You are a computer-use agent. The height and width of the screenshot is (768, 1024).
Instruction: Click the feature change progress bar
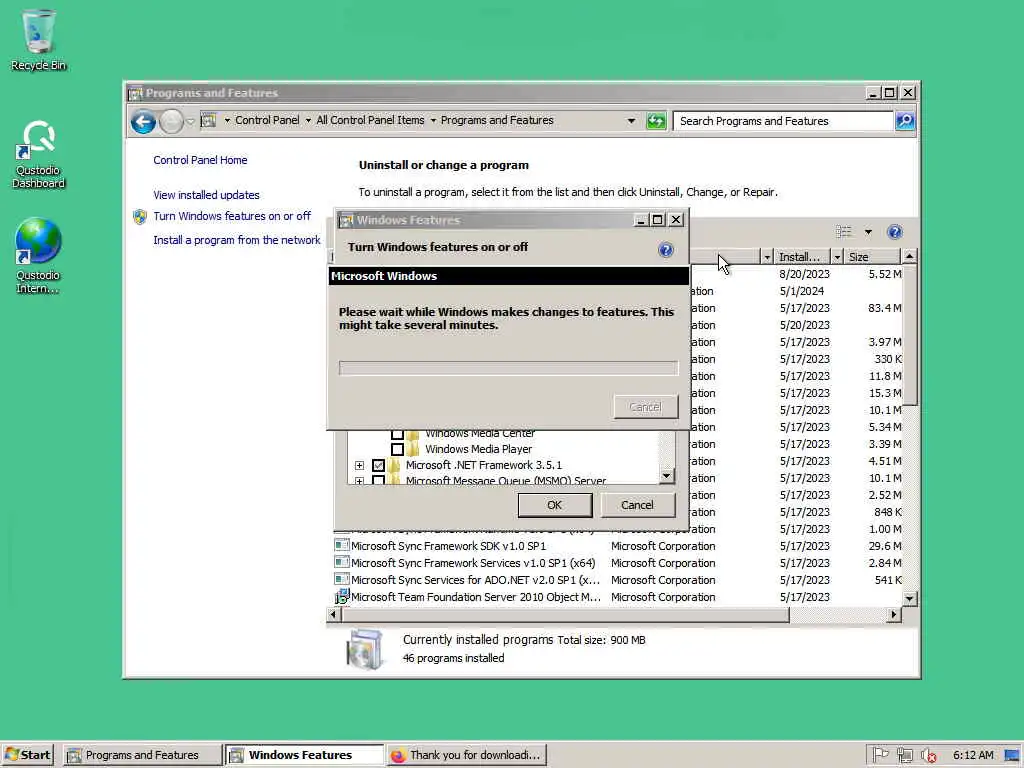[508, 368]
